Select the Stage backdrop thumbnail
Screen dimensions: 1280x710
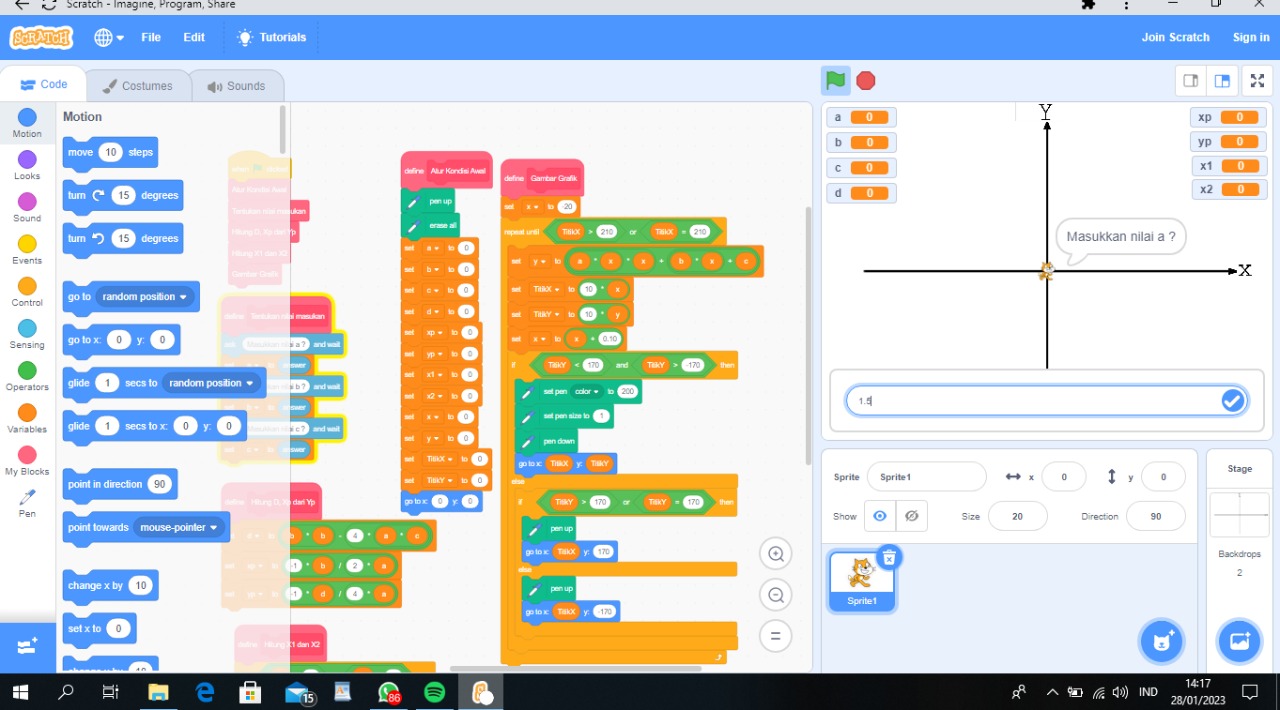(x=1239, y=515)
